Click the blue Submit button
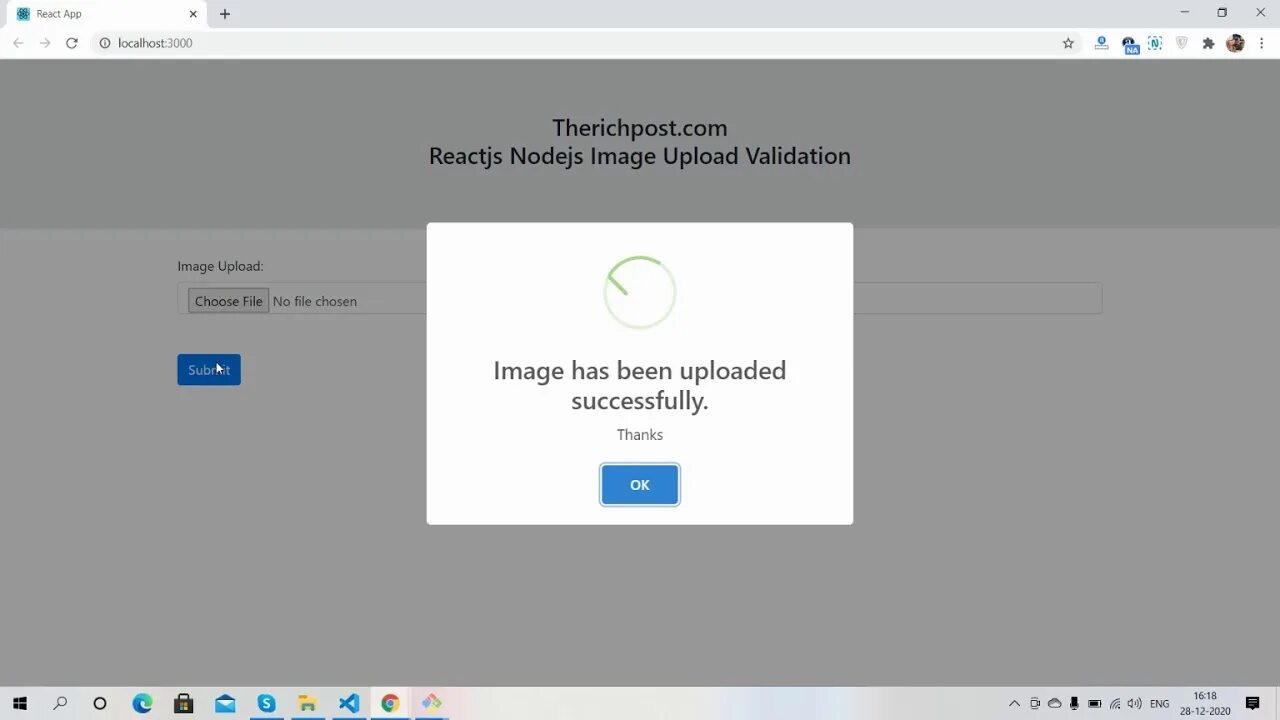The width and height of the screenshot is (1280, 720). (209, 370)
